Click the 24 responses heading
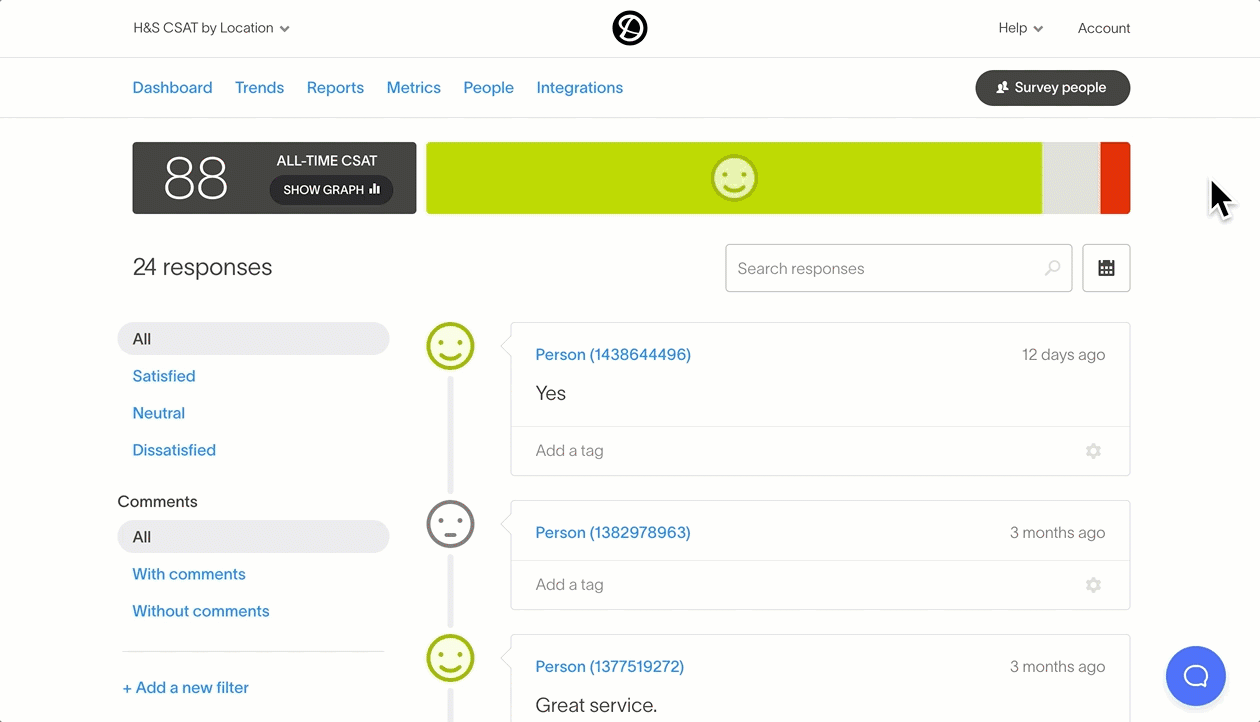The image size is (1260, 722). pos(202,268)
